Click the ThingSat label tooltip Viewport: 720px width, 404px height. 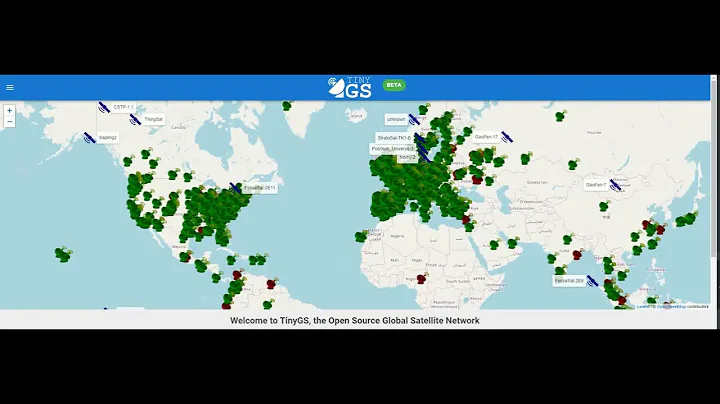pyautogui.click(x=153, y=119)
